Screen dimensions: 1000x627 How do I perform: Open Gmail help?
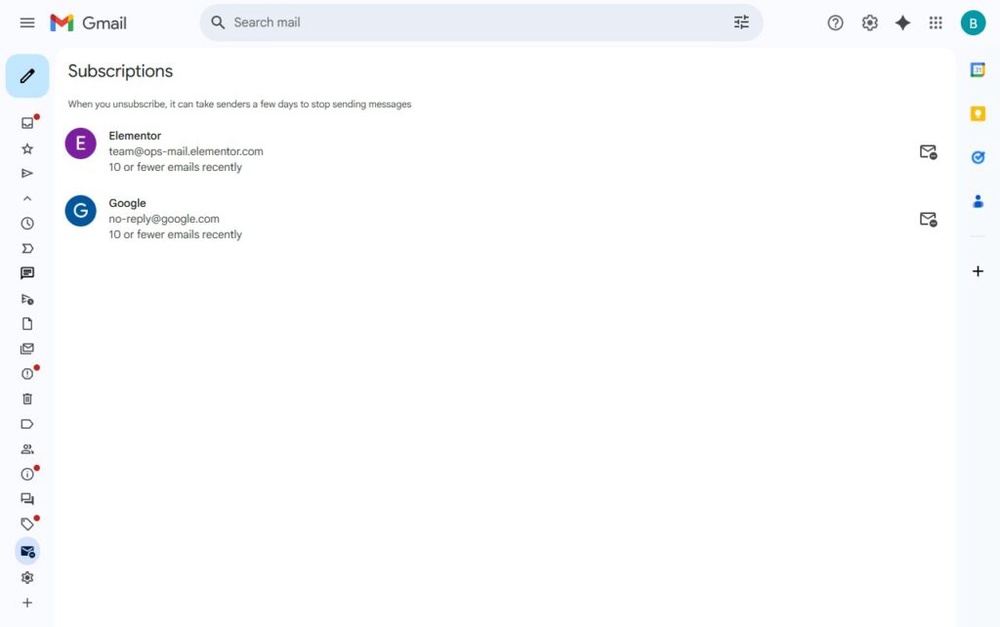click(x=835, y=22)
